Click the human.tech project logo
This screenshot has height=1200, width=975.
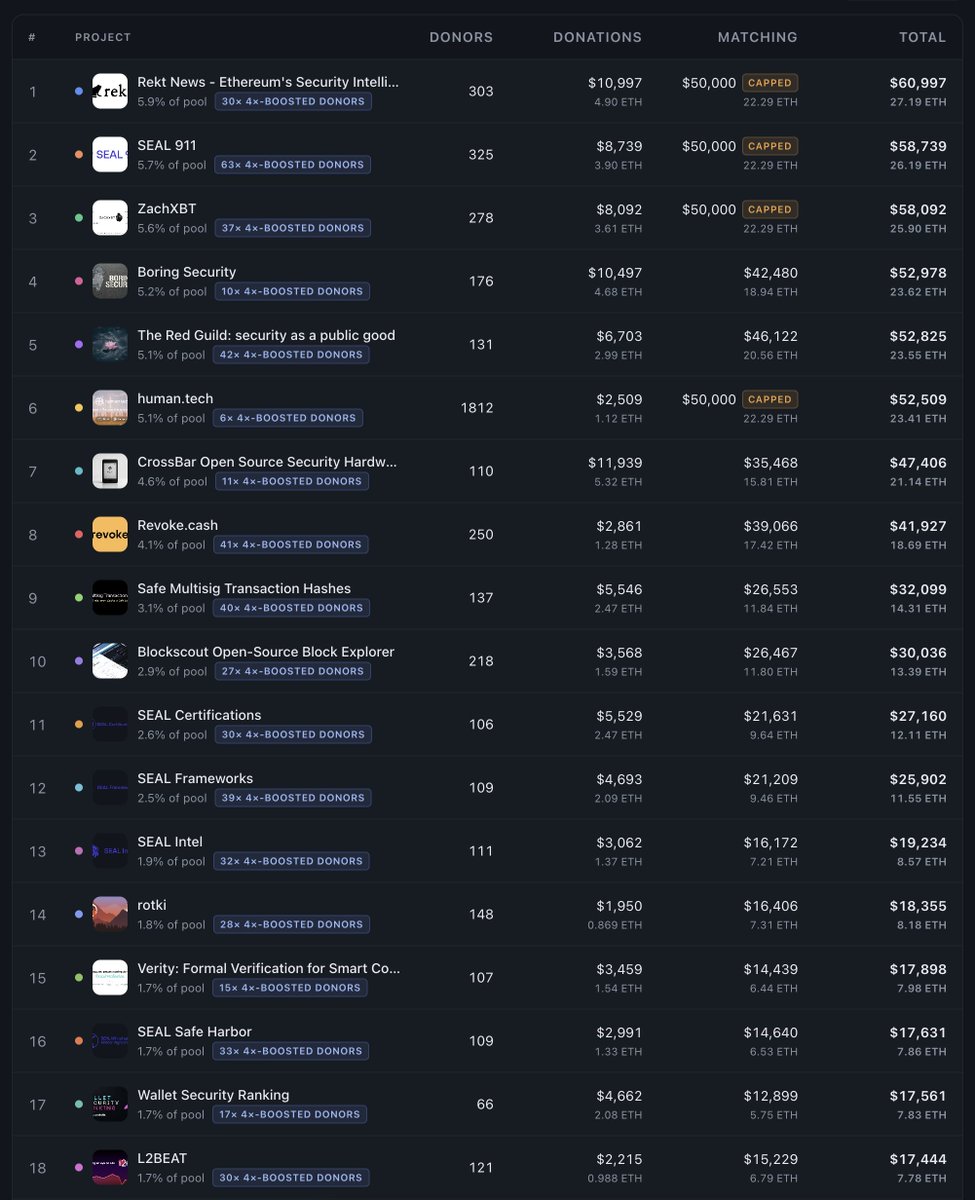[x=110, y=408]
